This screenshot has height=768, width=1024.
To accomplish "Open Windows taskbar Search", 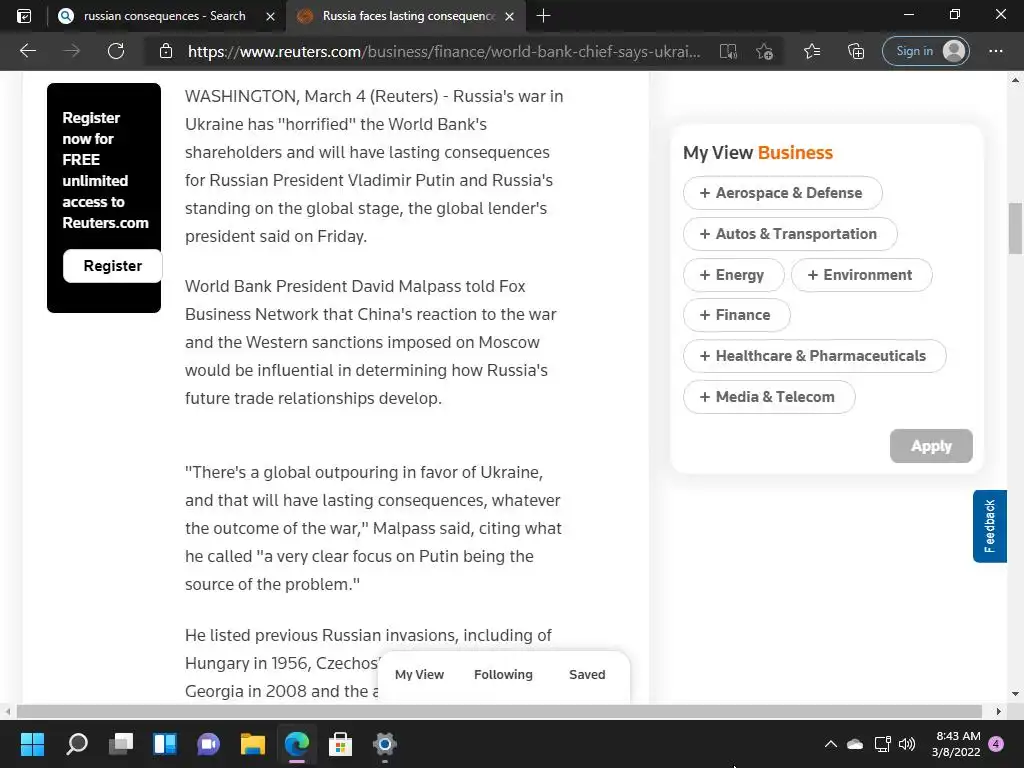I will pyautogui.click(x=76, y=744).
